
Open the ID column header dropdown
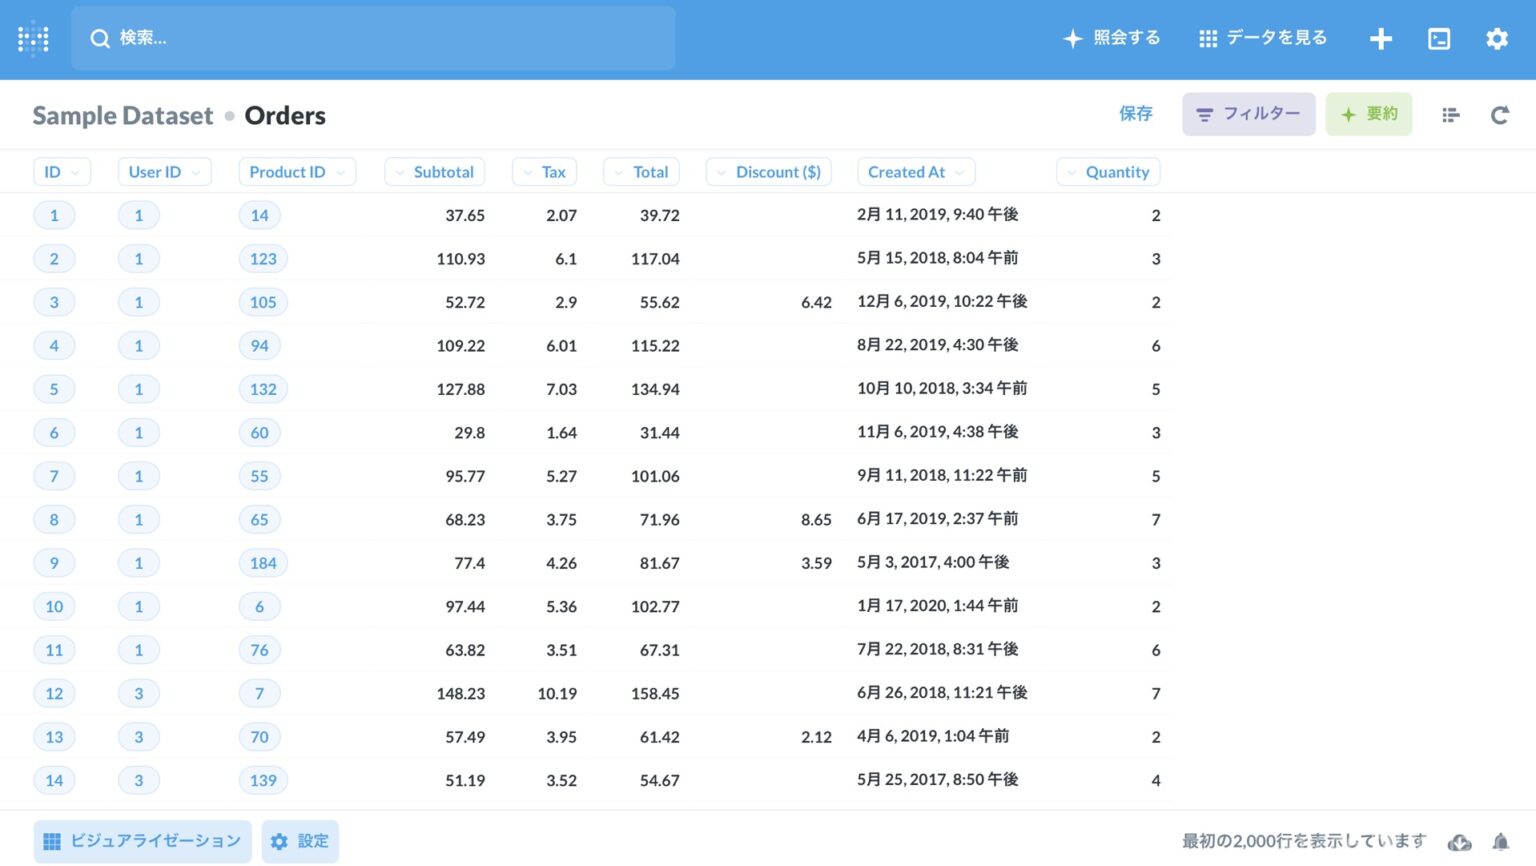(x=62, y=171)
